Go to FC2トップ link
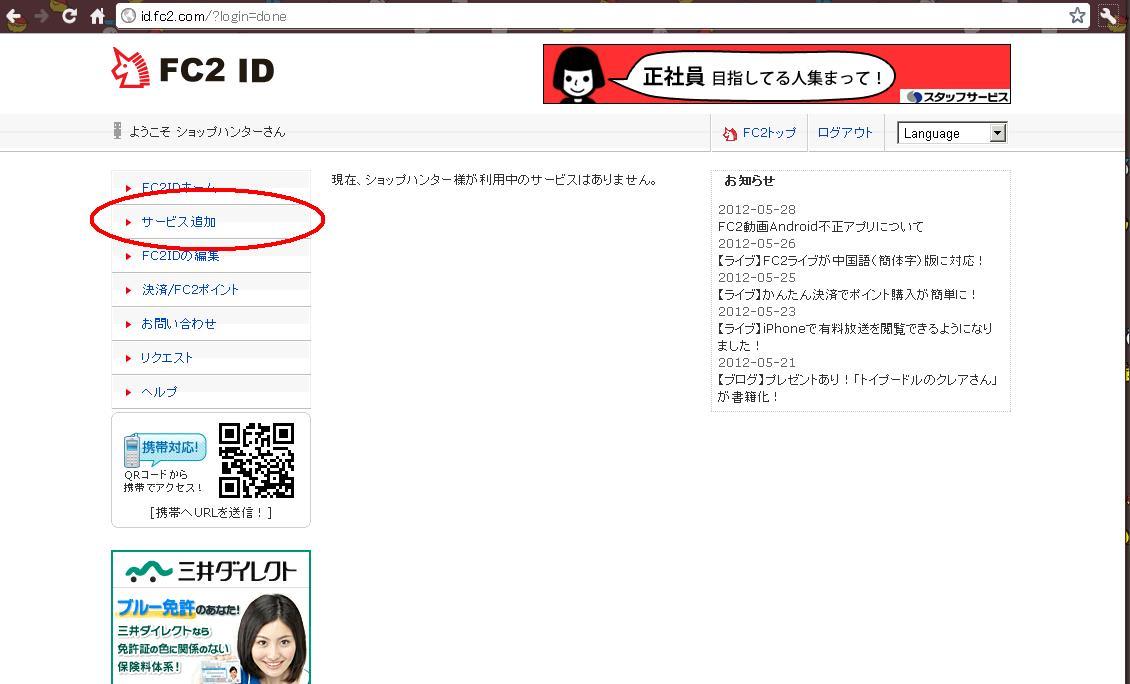The width and height of the screenshot is (1130, 684). 768,133
